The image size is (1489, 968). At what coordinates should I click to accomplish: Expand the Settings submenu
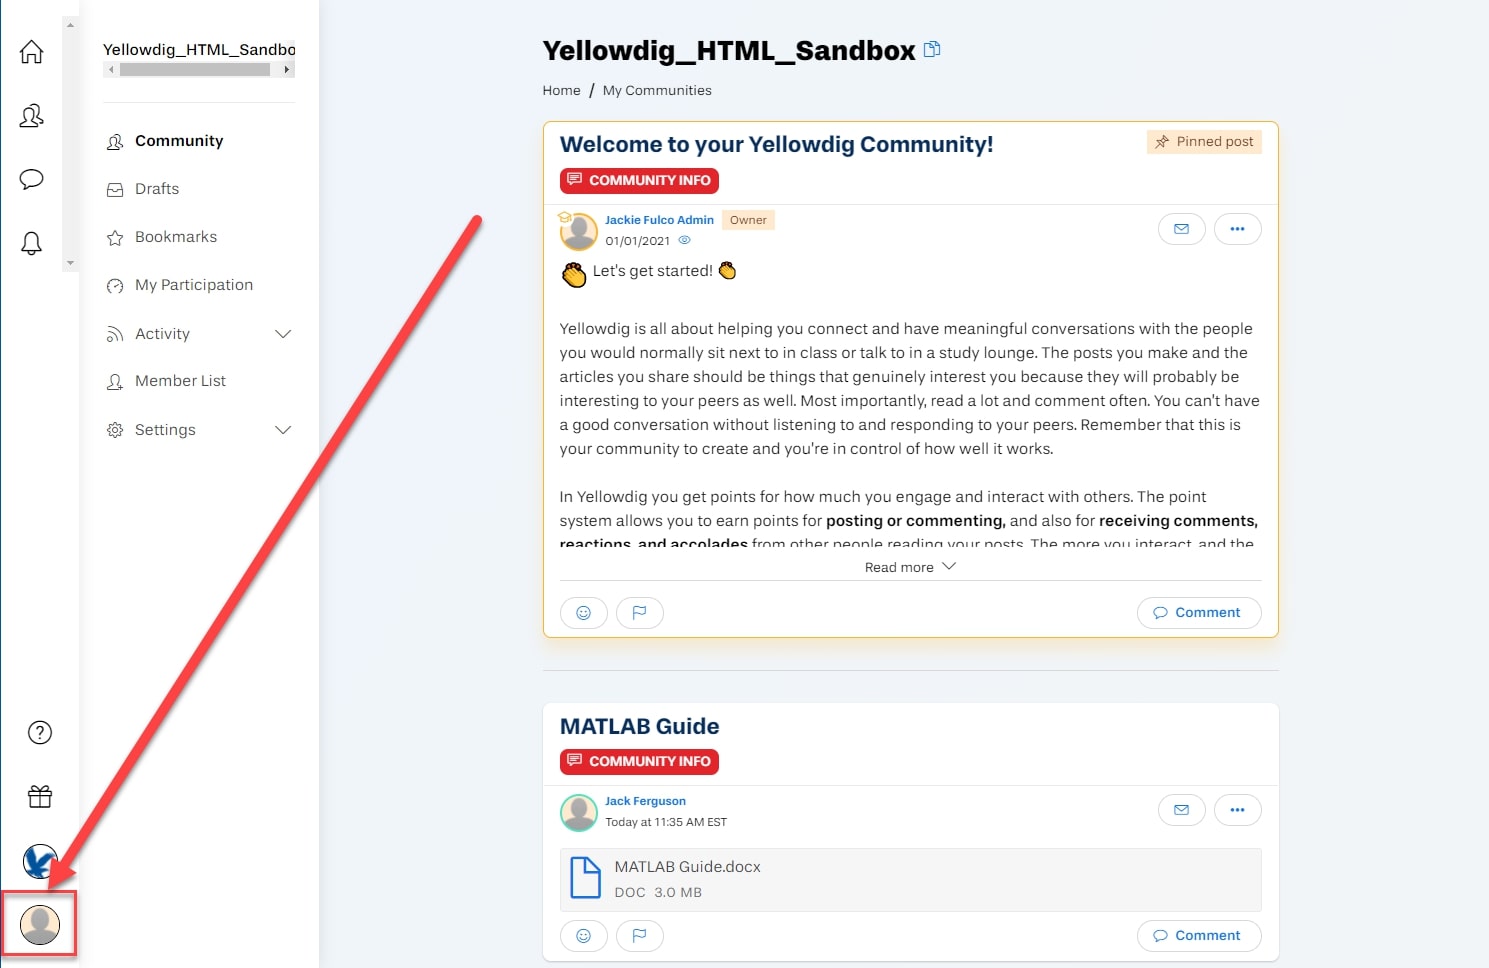283,430
